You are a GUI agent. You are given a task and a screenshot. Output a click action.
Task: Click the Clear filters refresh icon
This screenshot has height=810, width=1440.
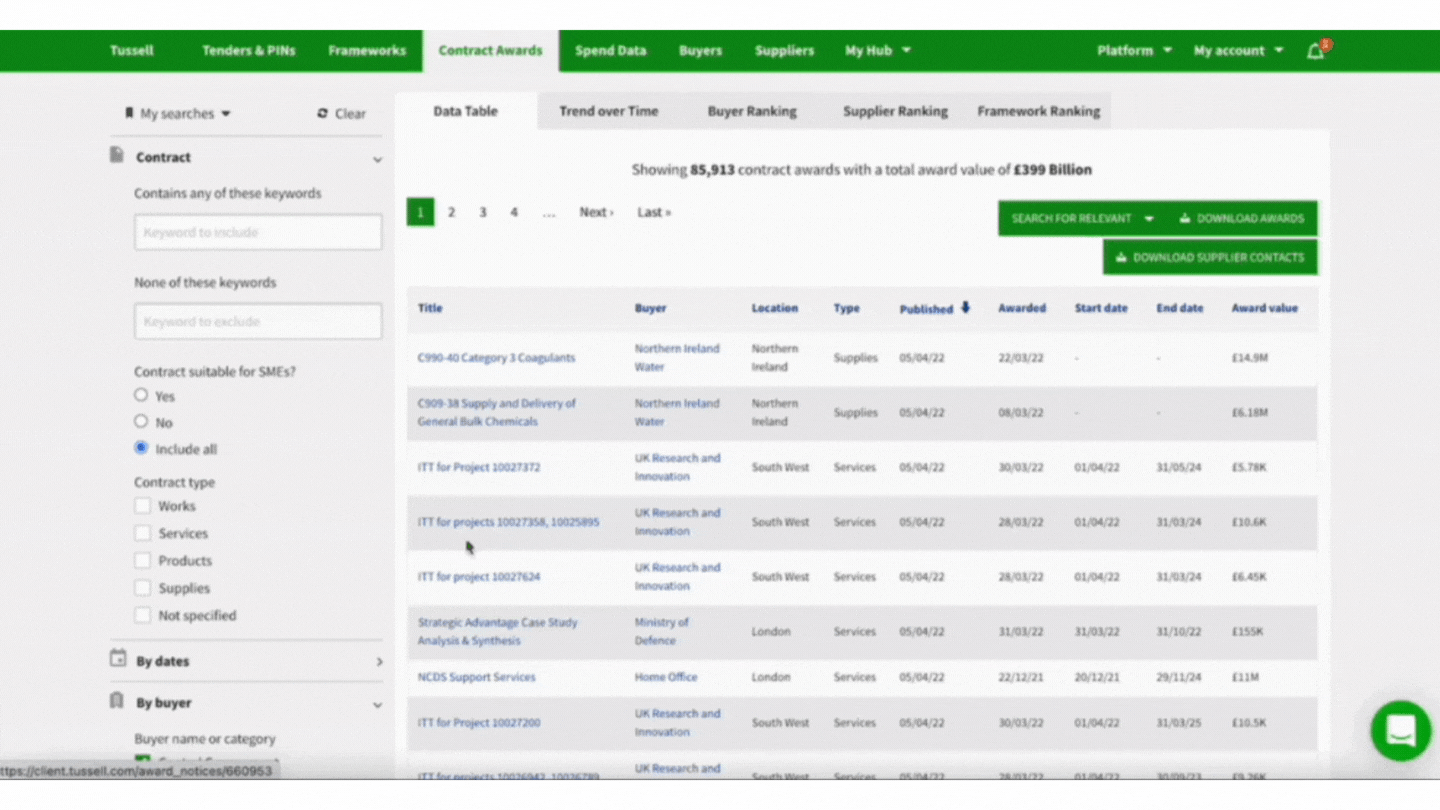pyautogui.click(x=322, y=114)
